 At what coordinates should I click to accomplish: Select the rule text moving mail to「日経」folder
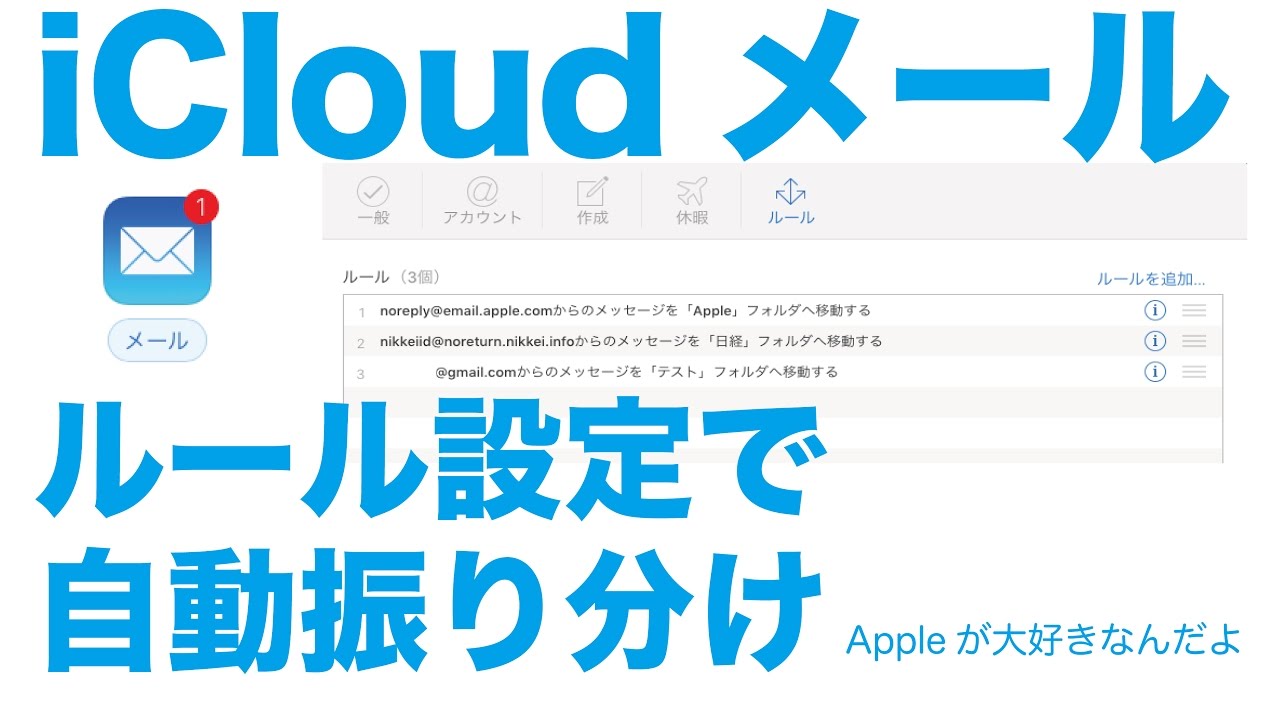[x=631, y=341]
